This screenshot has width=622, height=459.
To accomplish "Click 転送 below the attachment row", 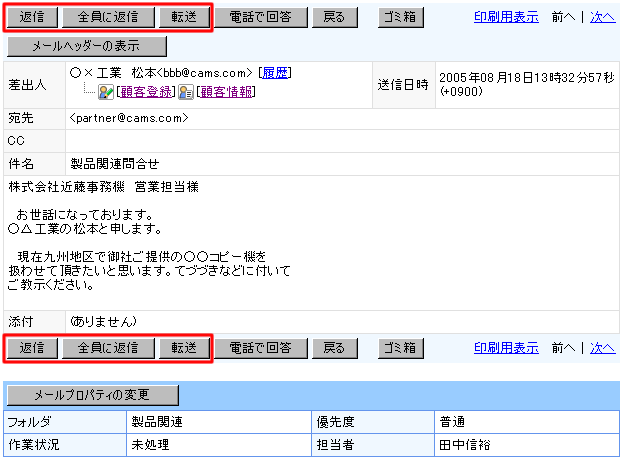I will 184,348.
